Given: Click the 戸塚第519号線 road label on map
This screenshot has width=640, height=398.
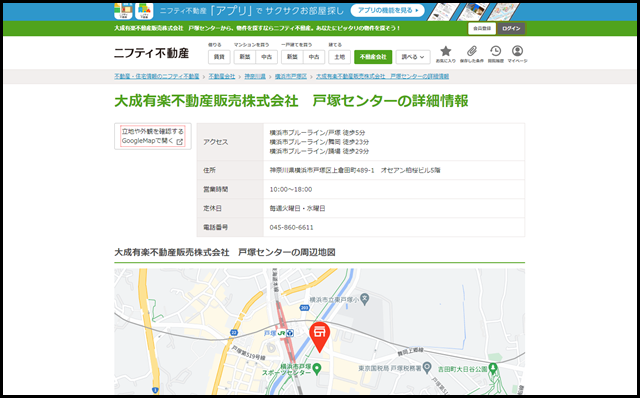Looking at the screenshot, I should pyautogui.click(x=249, y=353).
